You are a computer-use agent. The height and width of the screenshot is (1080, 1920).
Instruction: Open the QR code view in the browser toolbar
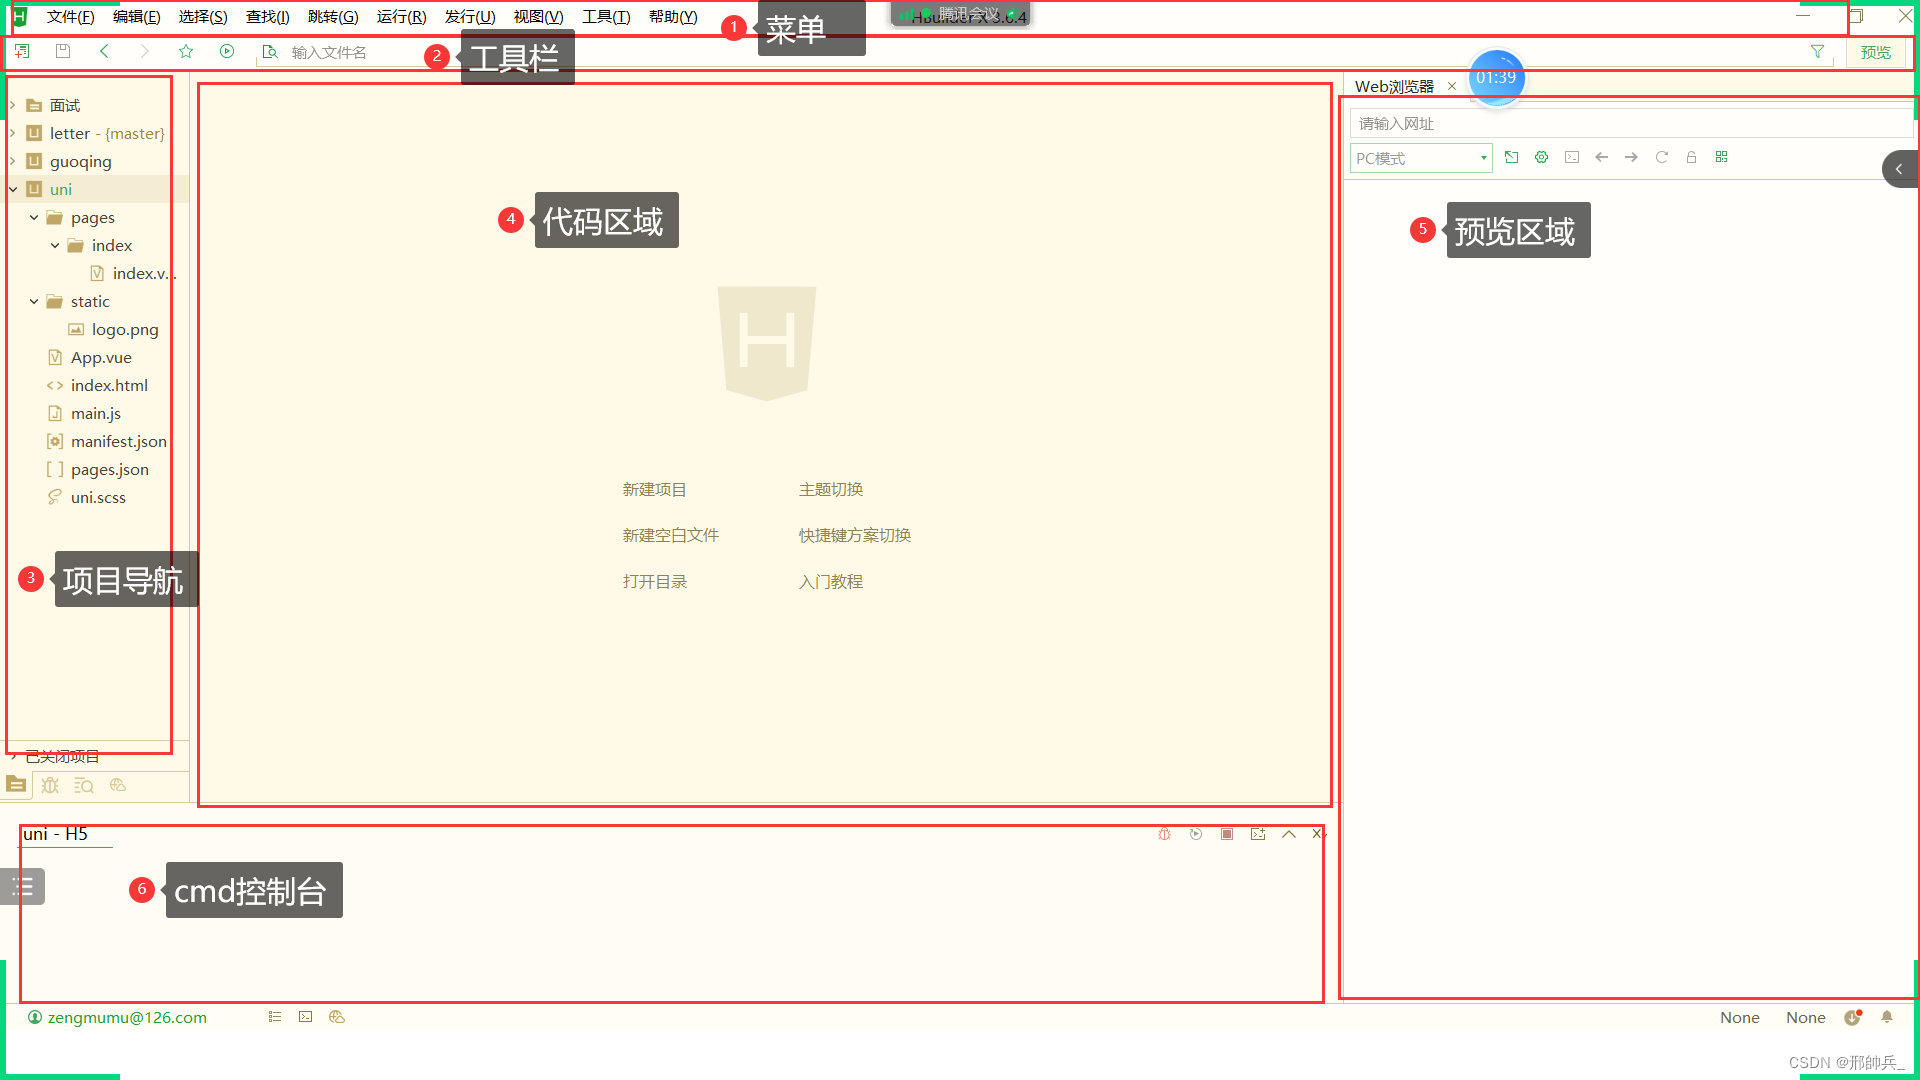coord(1722,157)
